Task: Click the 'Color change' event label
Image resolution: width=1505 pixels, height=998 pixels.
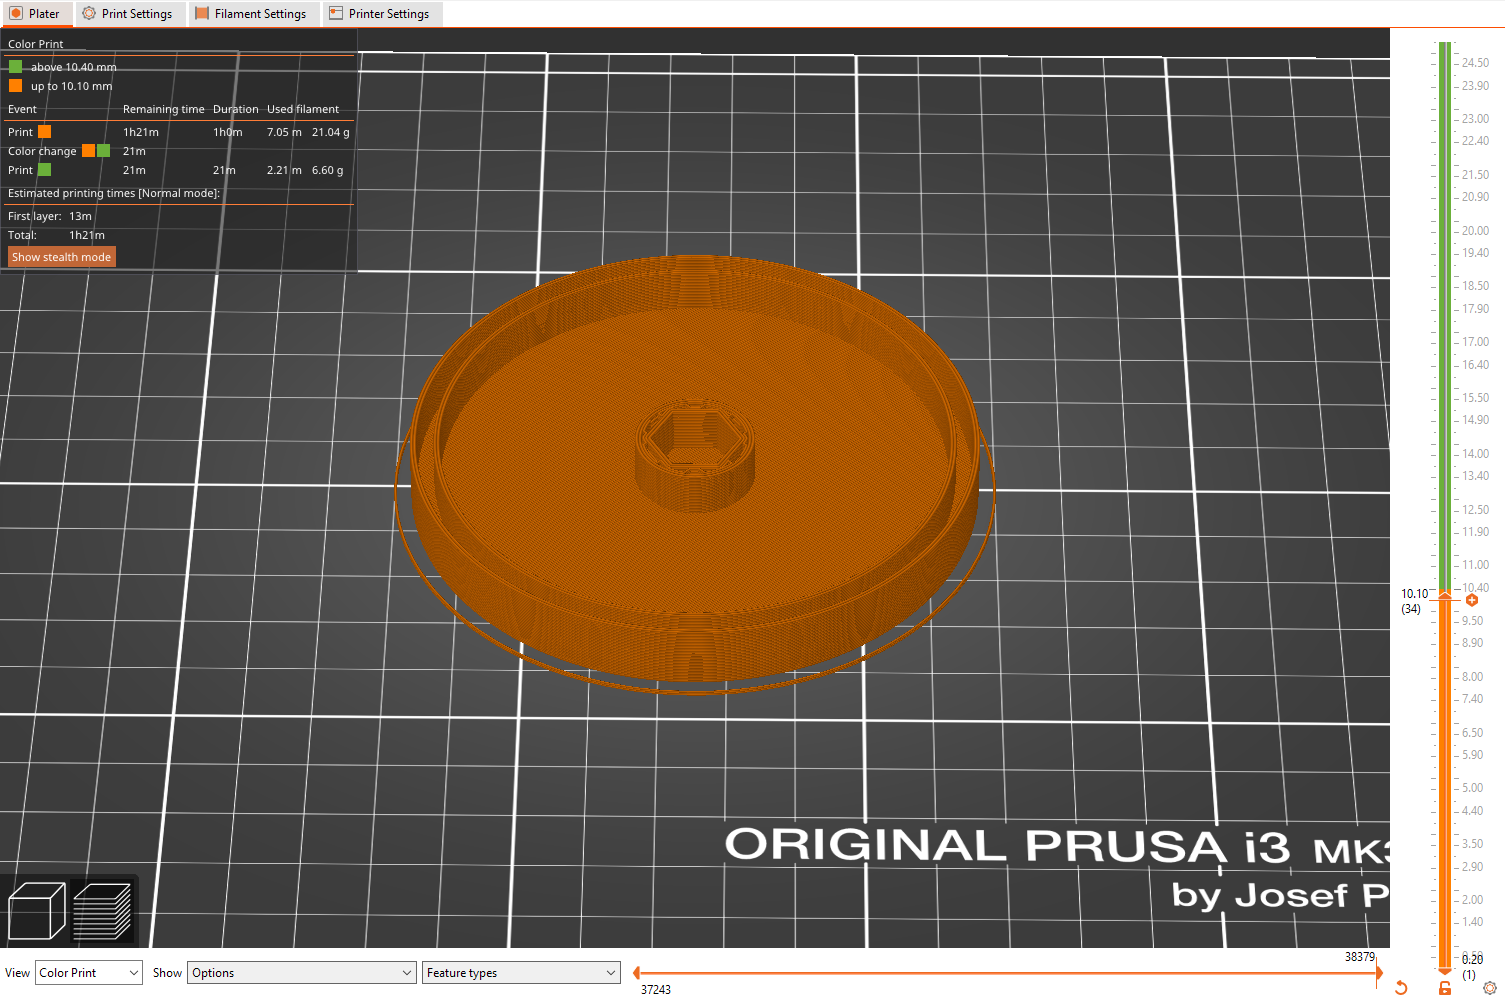Action: point(42,151)
